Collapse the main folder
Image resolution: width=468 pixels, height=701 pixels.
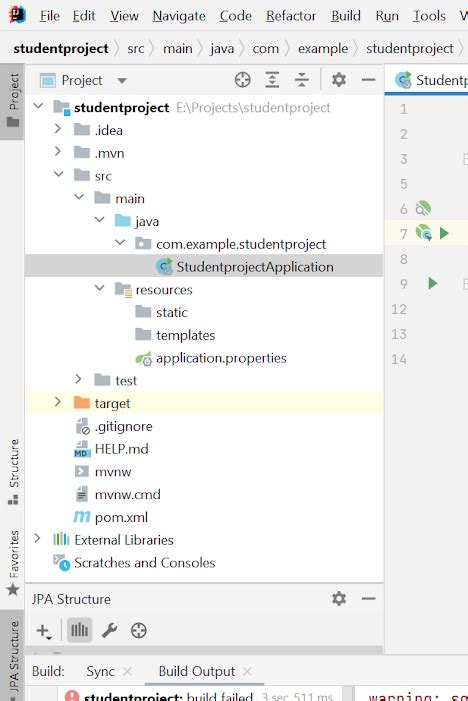coord(79,197)
